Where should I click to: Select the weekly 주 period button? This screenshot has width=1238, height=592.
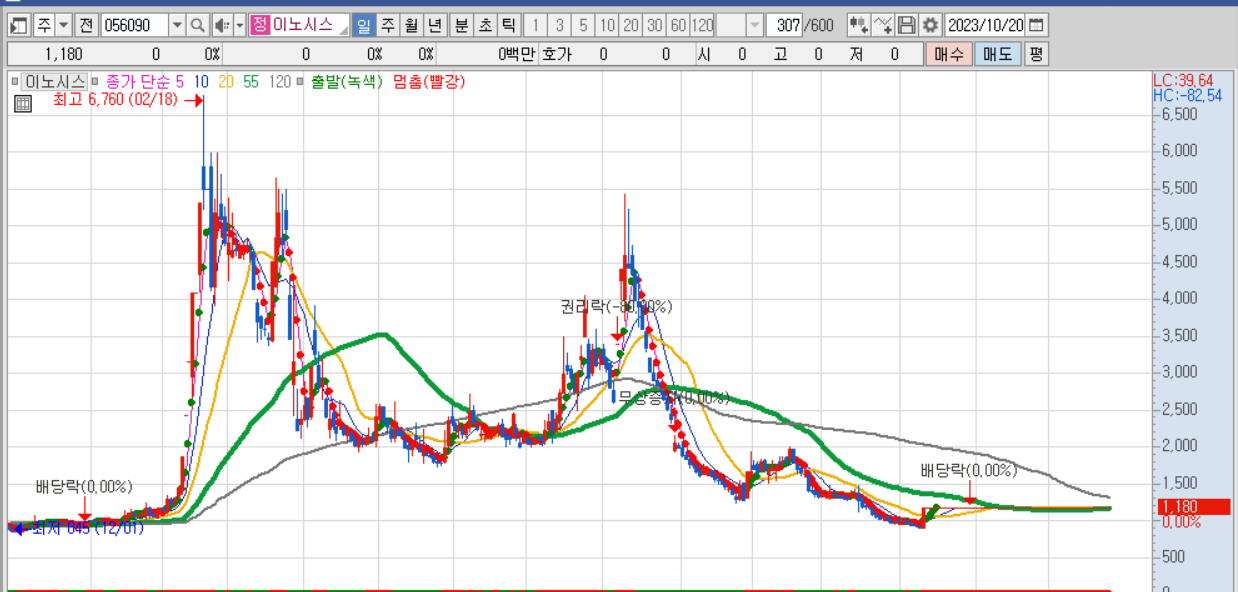tap(387, 25)
